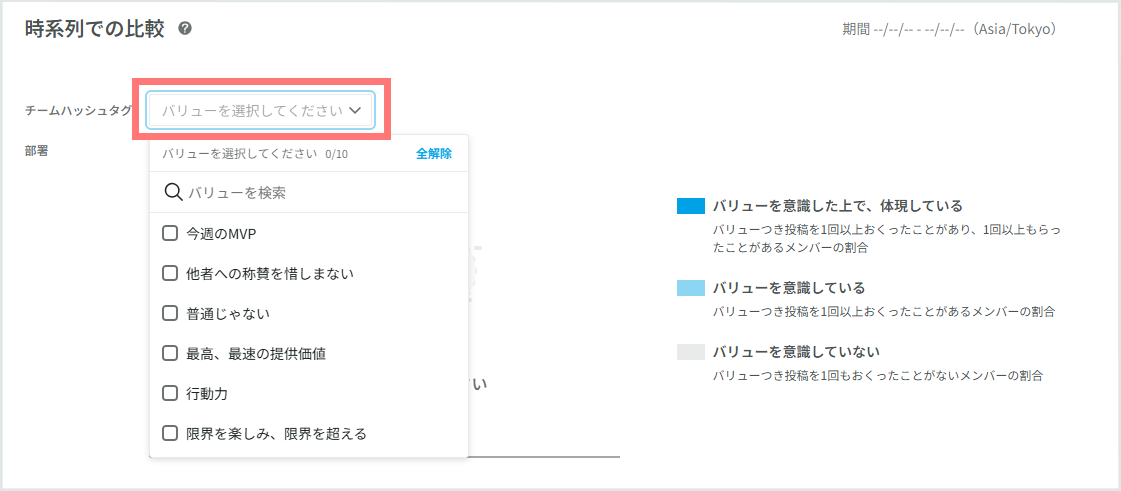
Task: Click the チームハッシュタグ label
Action: tap(79, 111)
